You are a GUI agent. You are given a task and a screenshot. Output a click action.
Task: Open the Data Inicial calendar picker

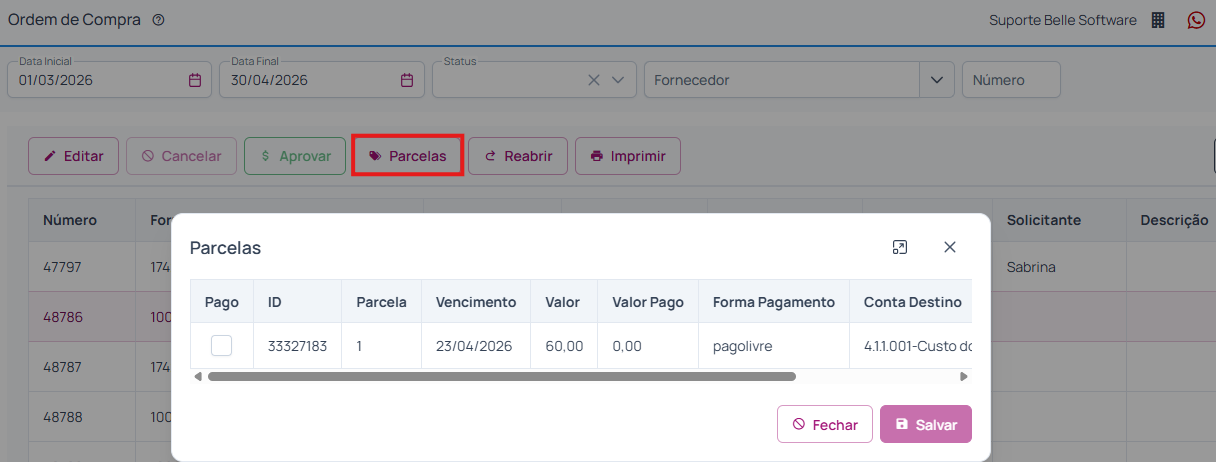(195, 80)
